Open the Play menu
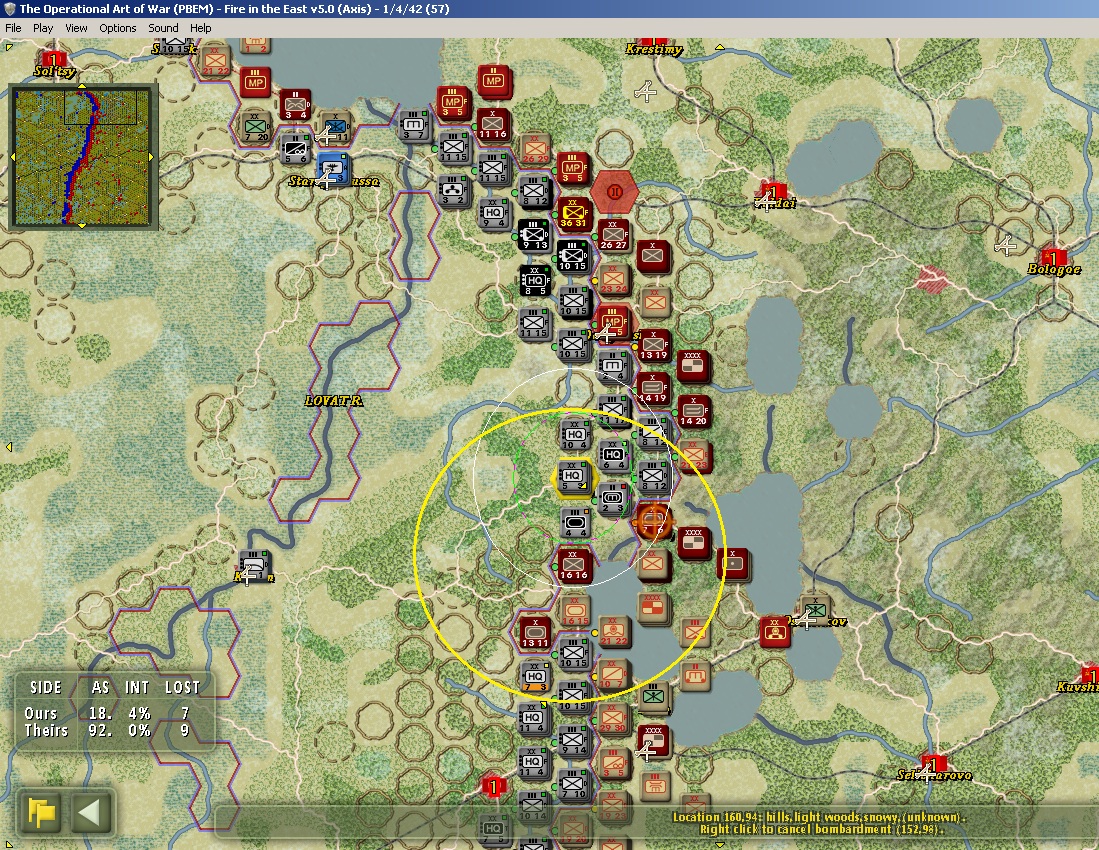 coord(43,28)
